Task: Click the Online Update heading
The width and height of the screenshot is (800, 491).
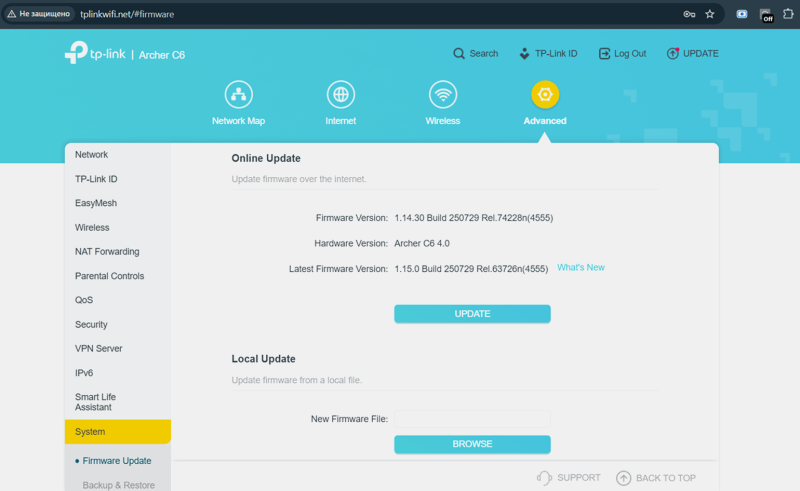Action: point(266,158)
